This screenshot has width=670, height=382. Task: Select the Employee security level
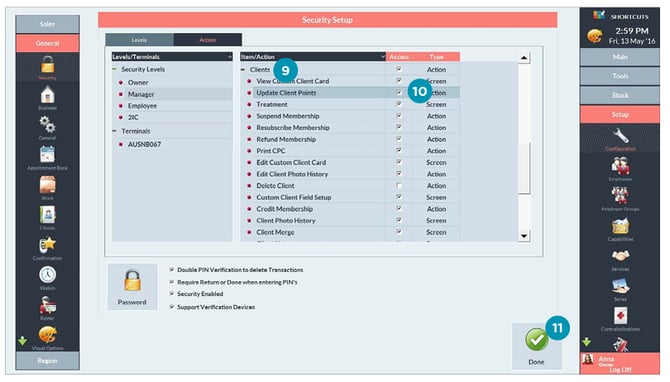[142, 106]
